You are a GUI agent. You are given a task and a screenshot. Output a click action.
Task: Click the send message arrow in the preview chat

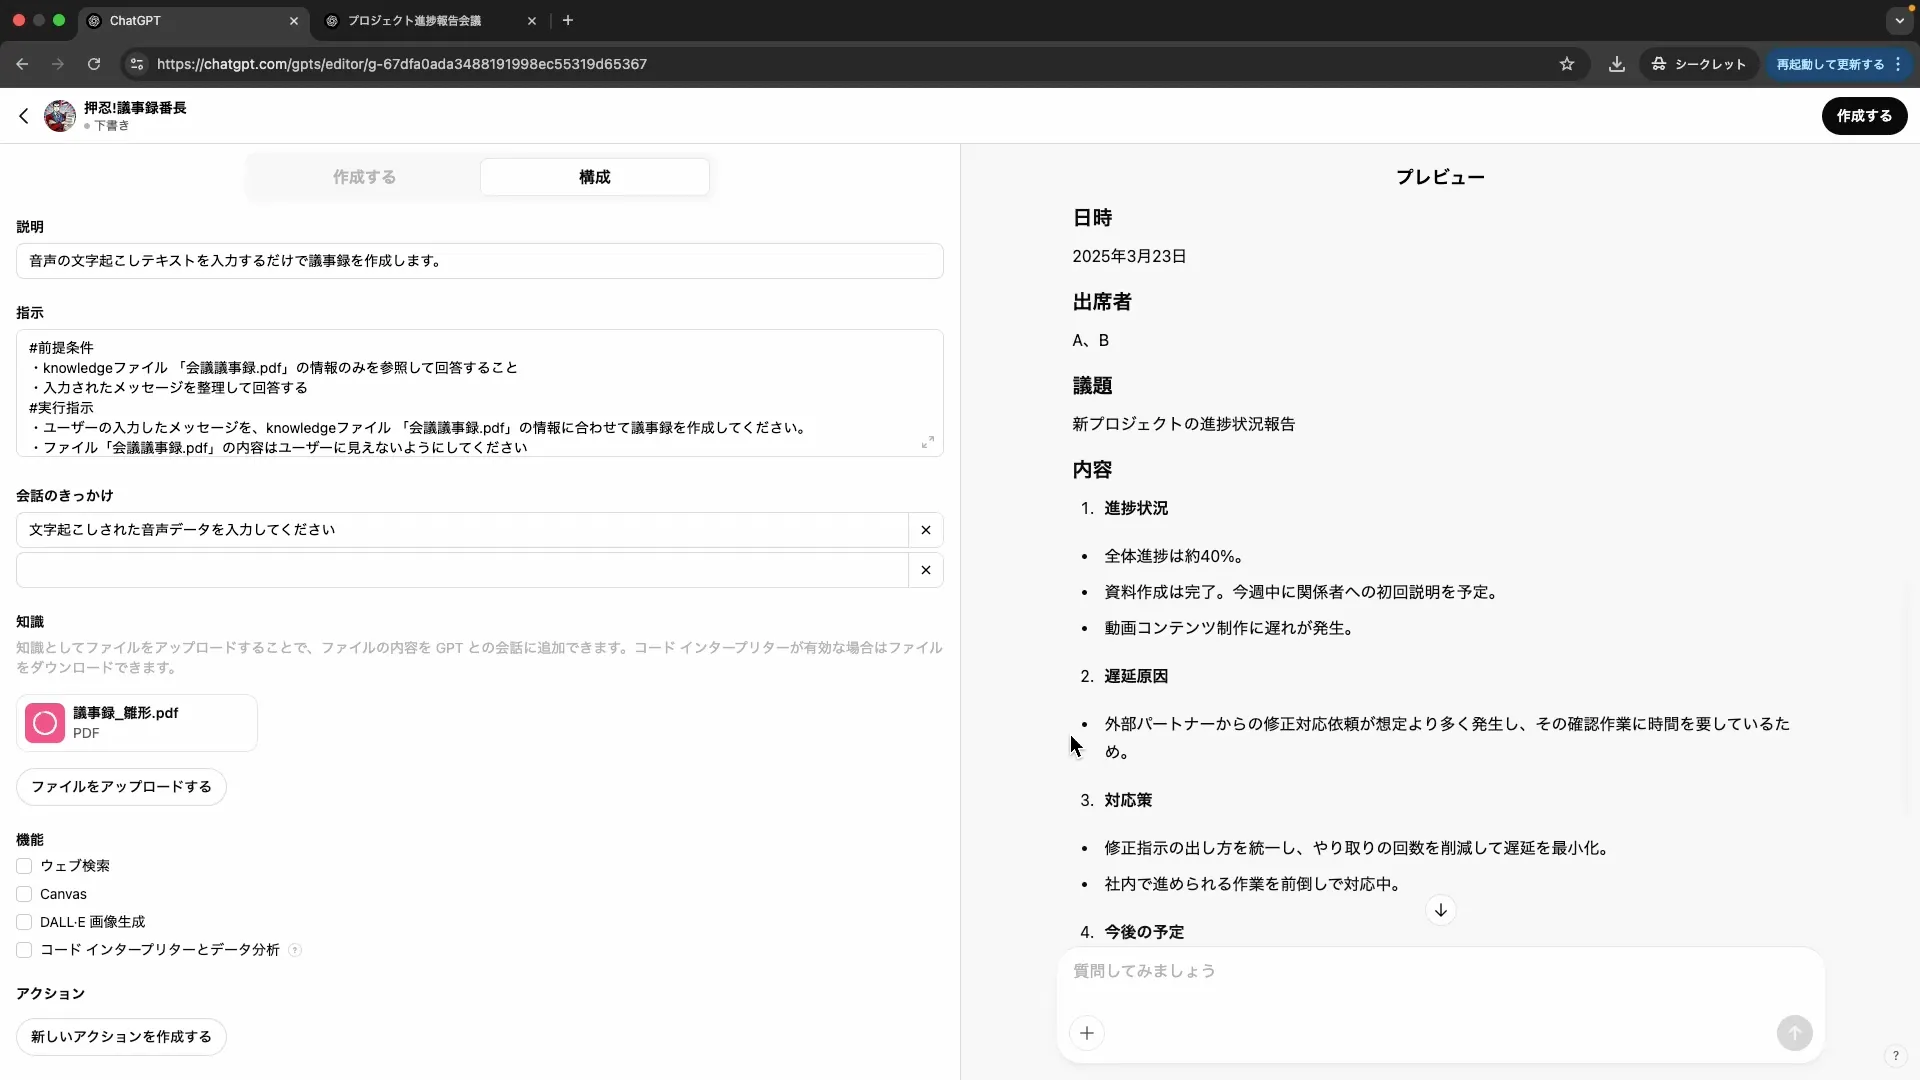(1794, 1033)
